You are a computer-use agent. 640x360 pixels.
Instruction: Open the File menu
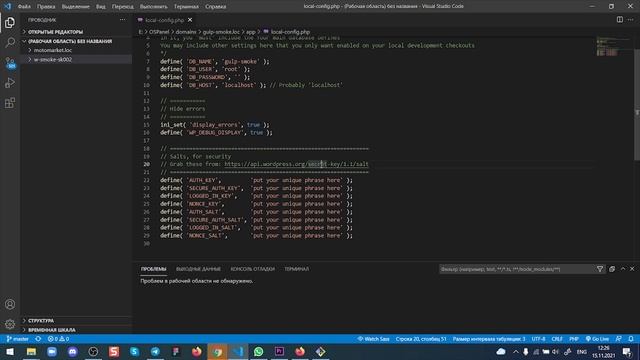click(24, 6)
